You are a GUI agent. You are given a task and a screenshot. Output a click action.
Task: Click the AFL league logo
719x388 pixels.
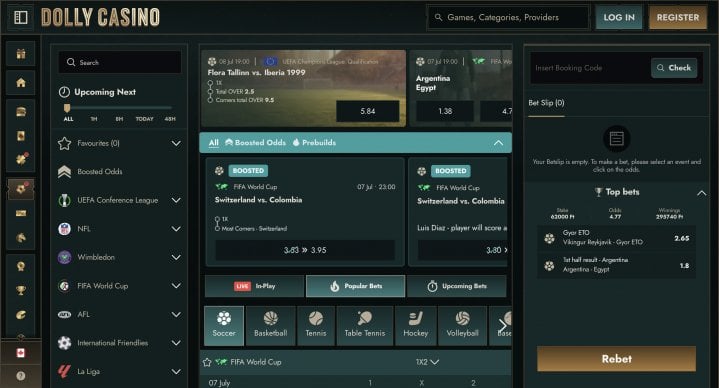65,314
